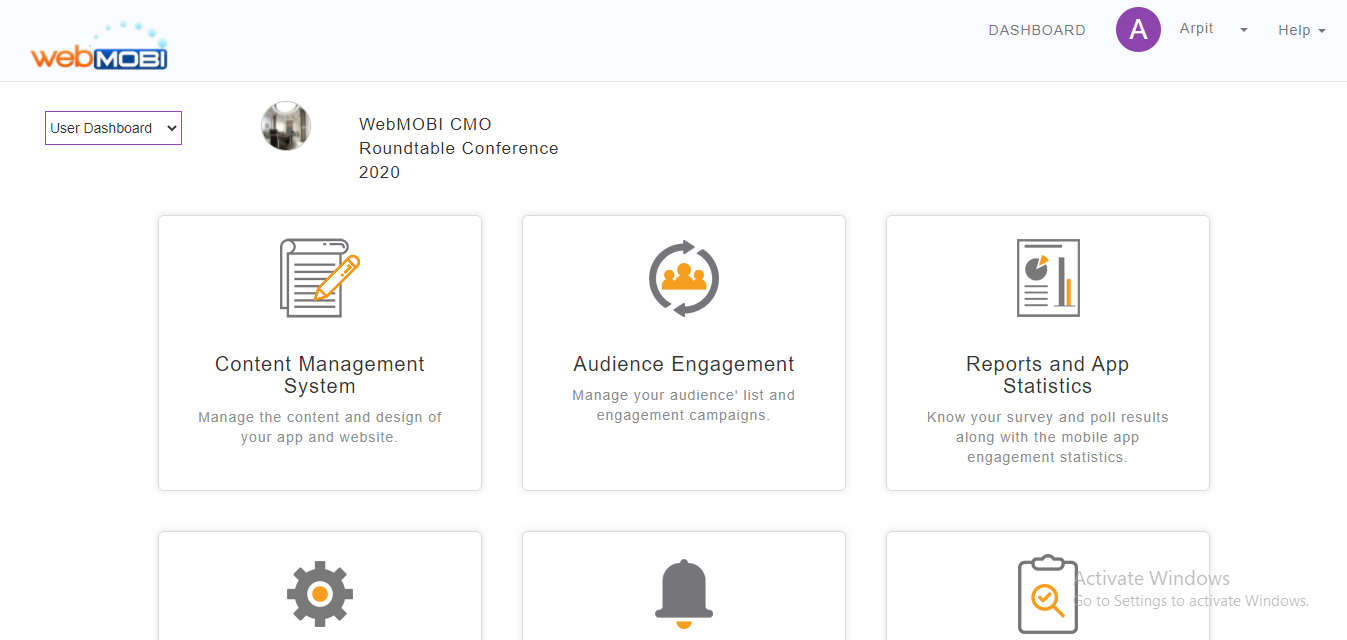Click 'Manage your audience' list' description text

[684, 405]
